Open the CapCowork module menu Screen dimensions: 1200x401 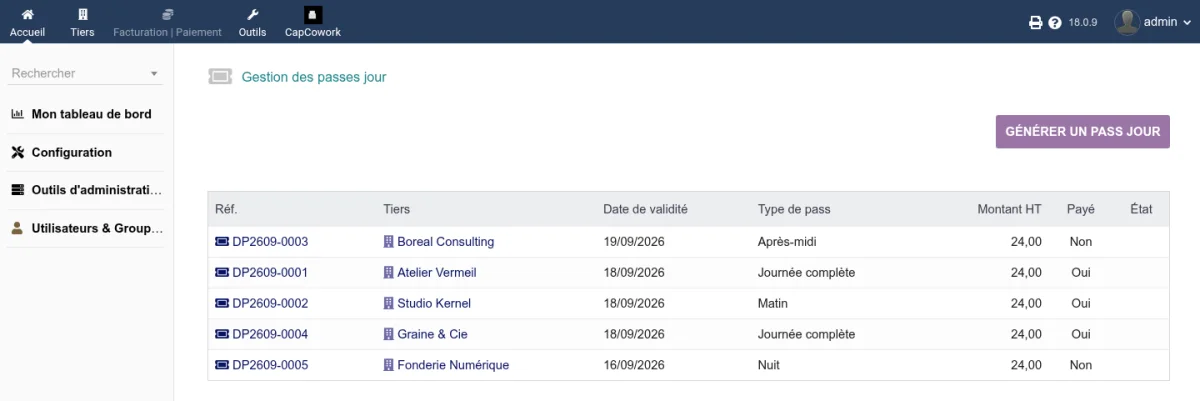[313, 22]
